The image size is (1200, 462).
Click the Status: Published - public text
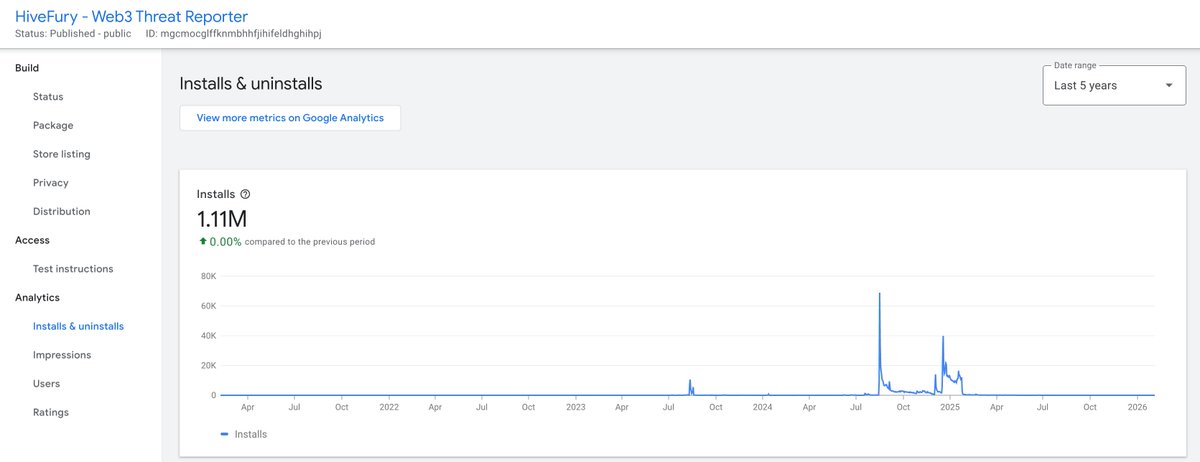71,33
